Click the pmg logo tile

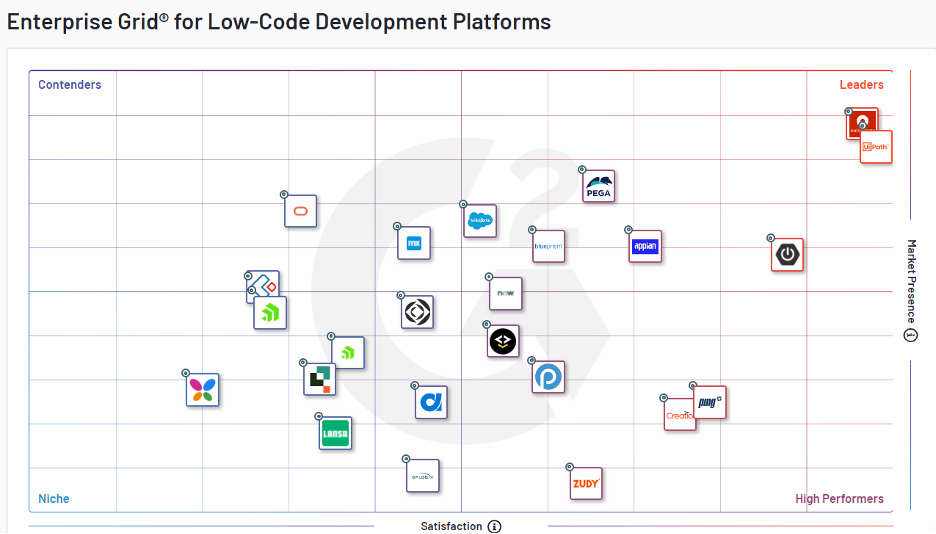tap(710, 402)
